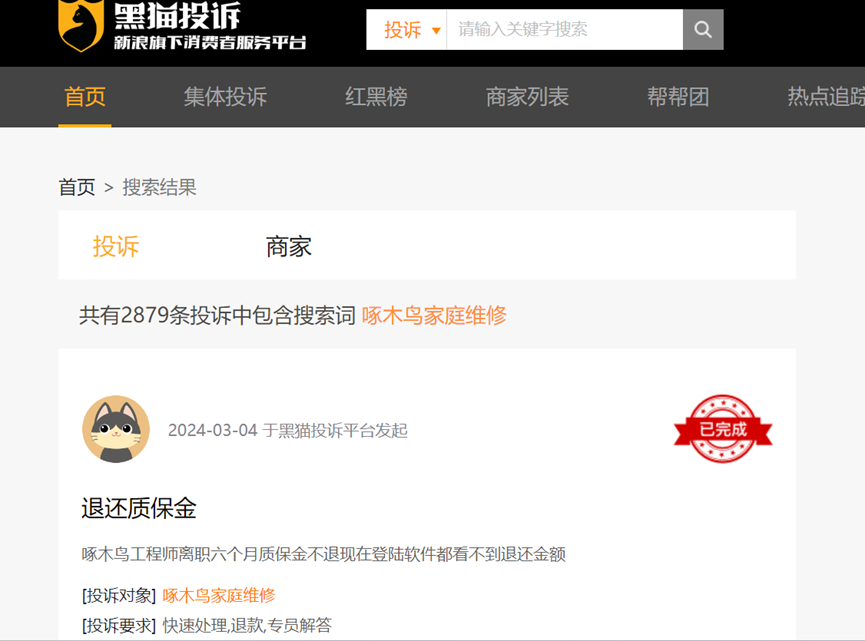The width and height of the screenshot is (865, 641).
Task: Click the Black Cat shield logo
Action: coord(81,25)
